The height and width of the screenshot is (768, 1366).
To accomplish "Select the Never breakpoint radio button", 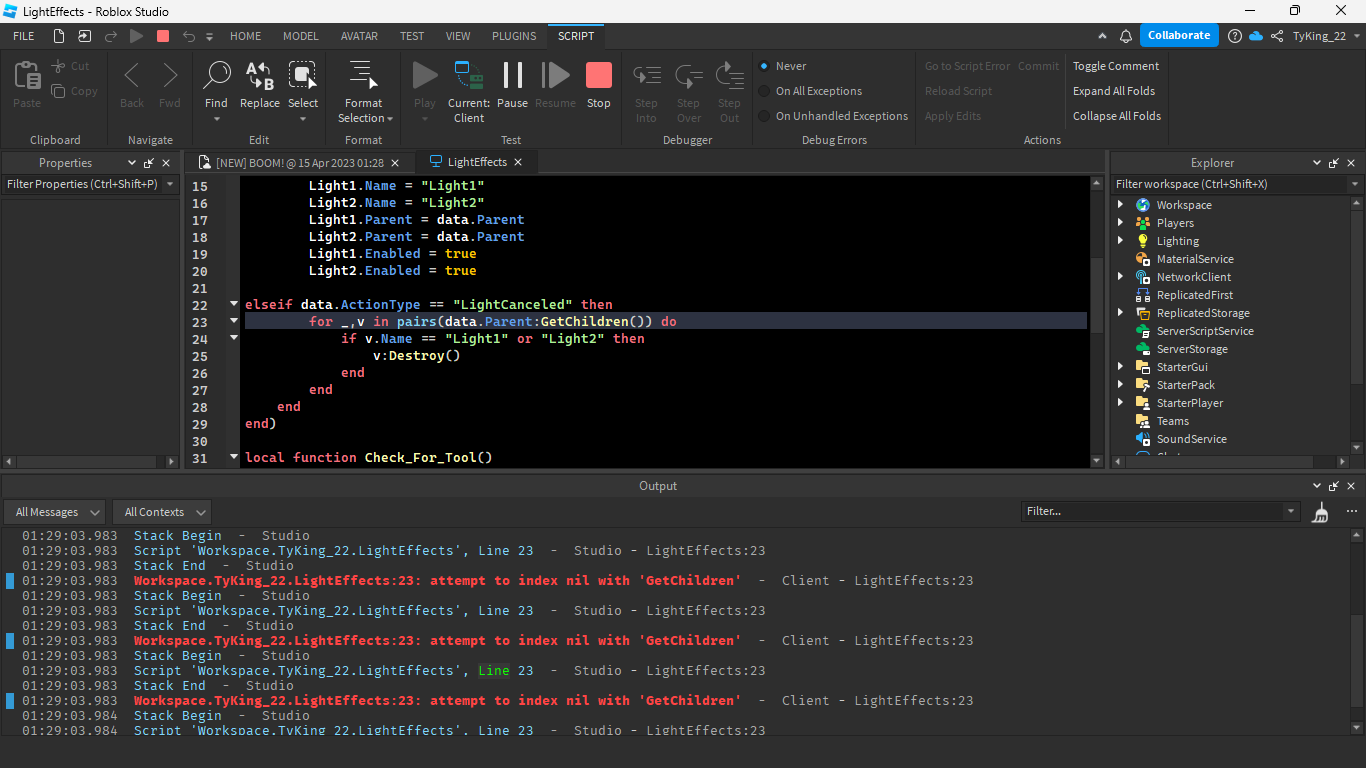I will (x=765, y=66).
